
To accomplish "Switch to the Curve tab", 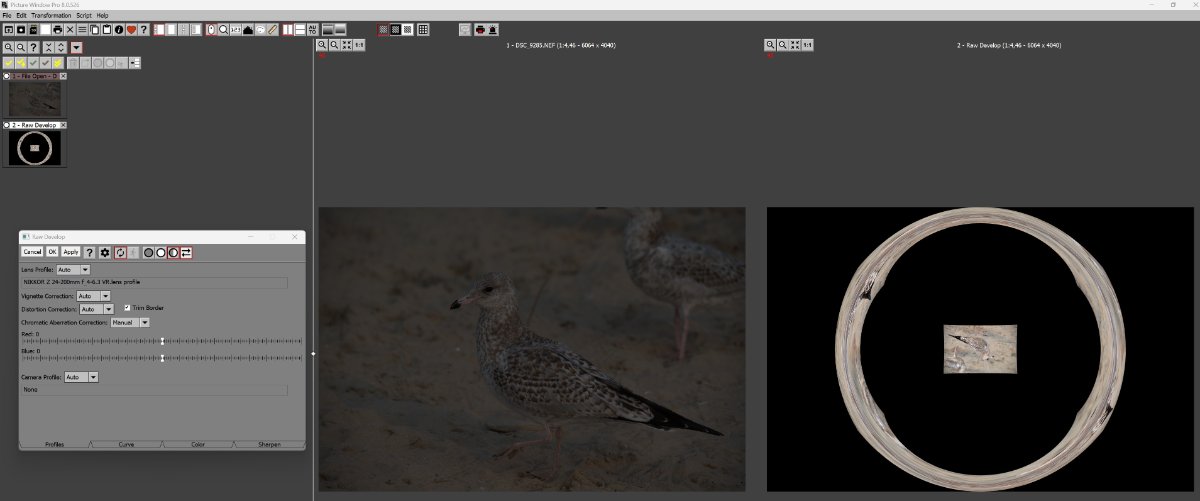I will 126,444.
